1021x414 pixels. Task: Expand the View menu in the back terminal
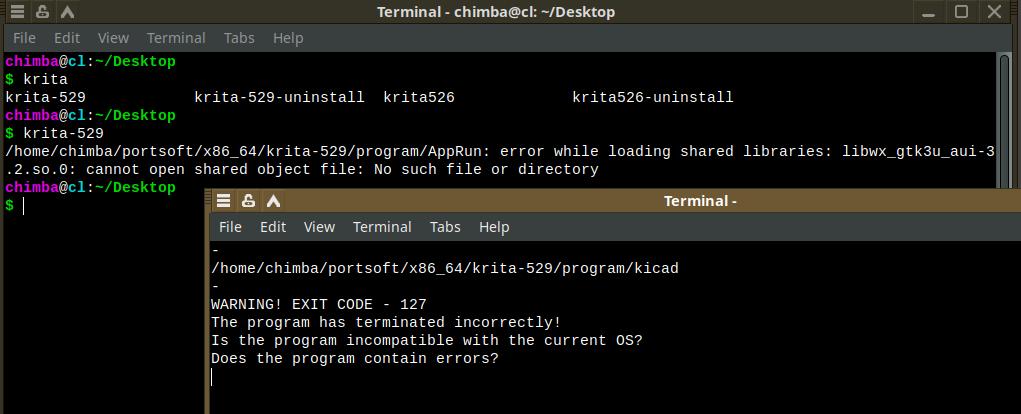click(113, 38)
